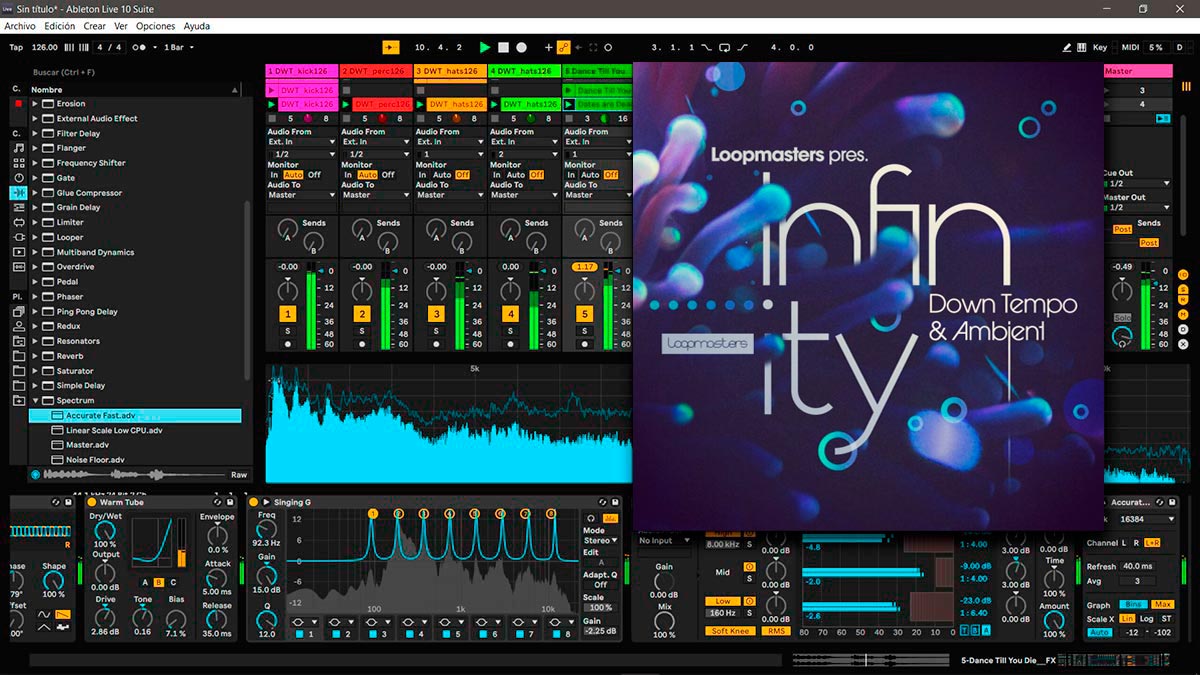
Task: Click the Key map mode button
Action: [x=1100, y=47]
